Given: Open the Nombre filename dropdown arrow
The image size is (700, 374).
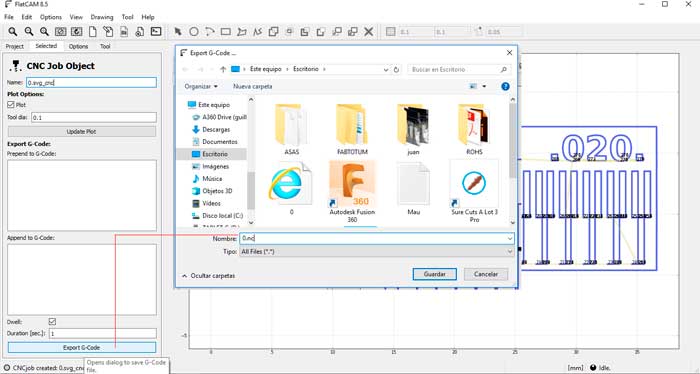Looking at the screenshot, I should (x=509, y=239).
